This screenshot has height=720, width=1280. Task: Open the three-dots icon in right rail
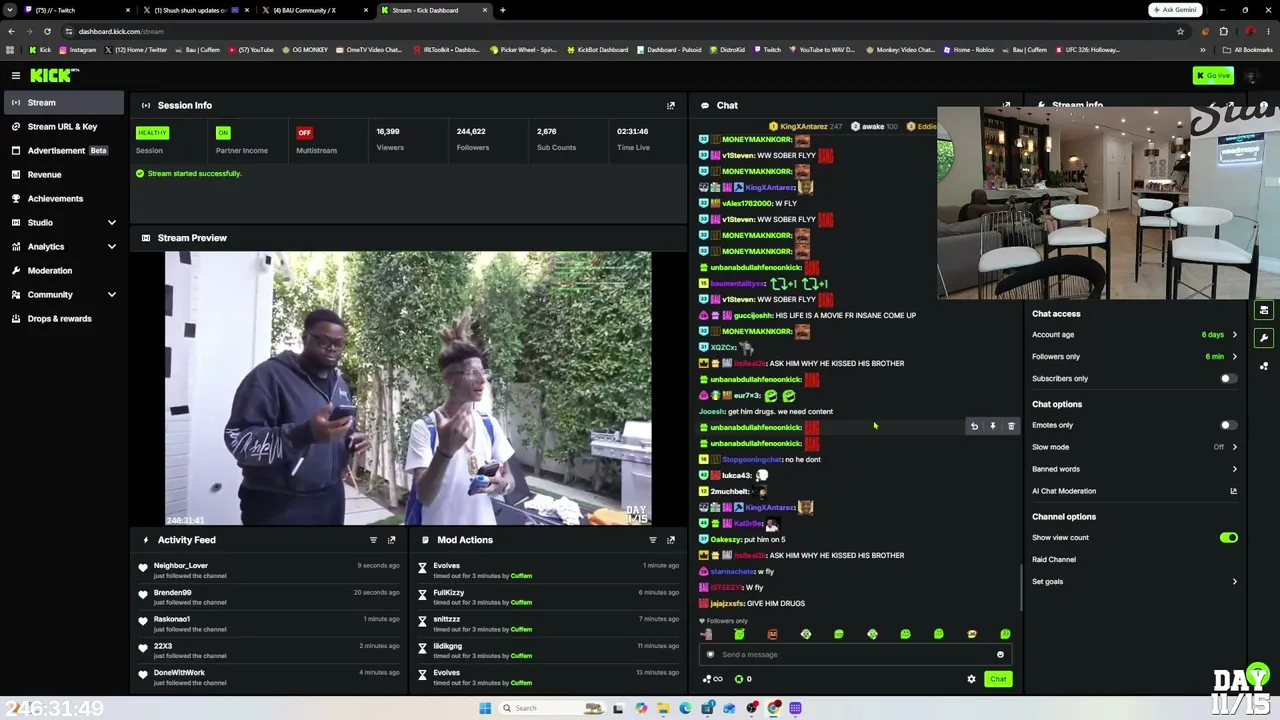[x=1264, y=366]
